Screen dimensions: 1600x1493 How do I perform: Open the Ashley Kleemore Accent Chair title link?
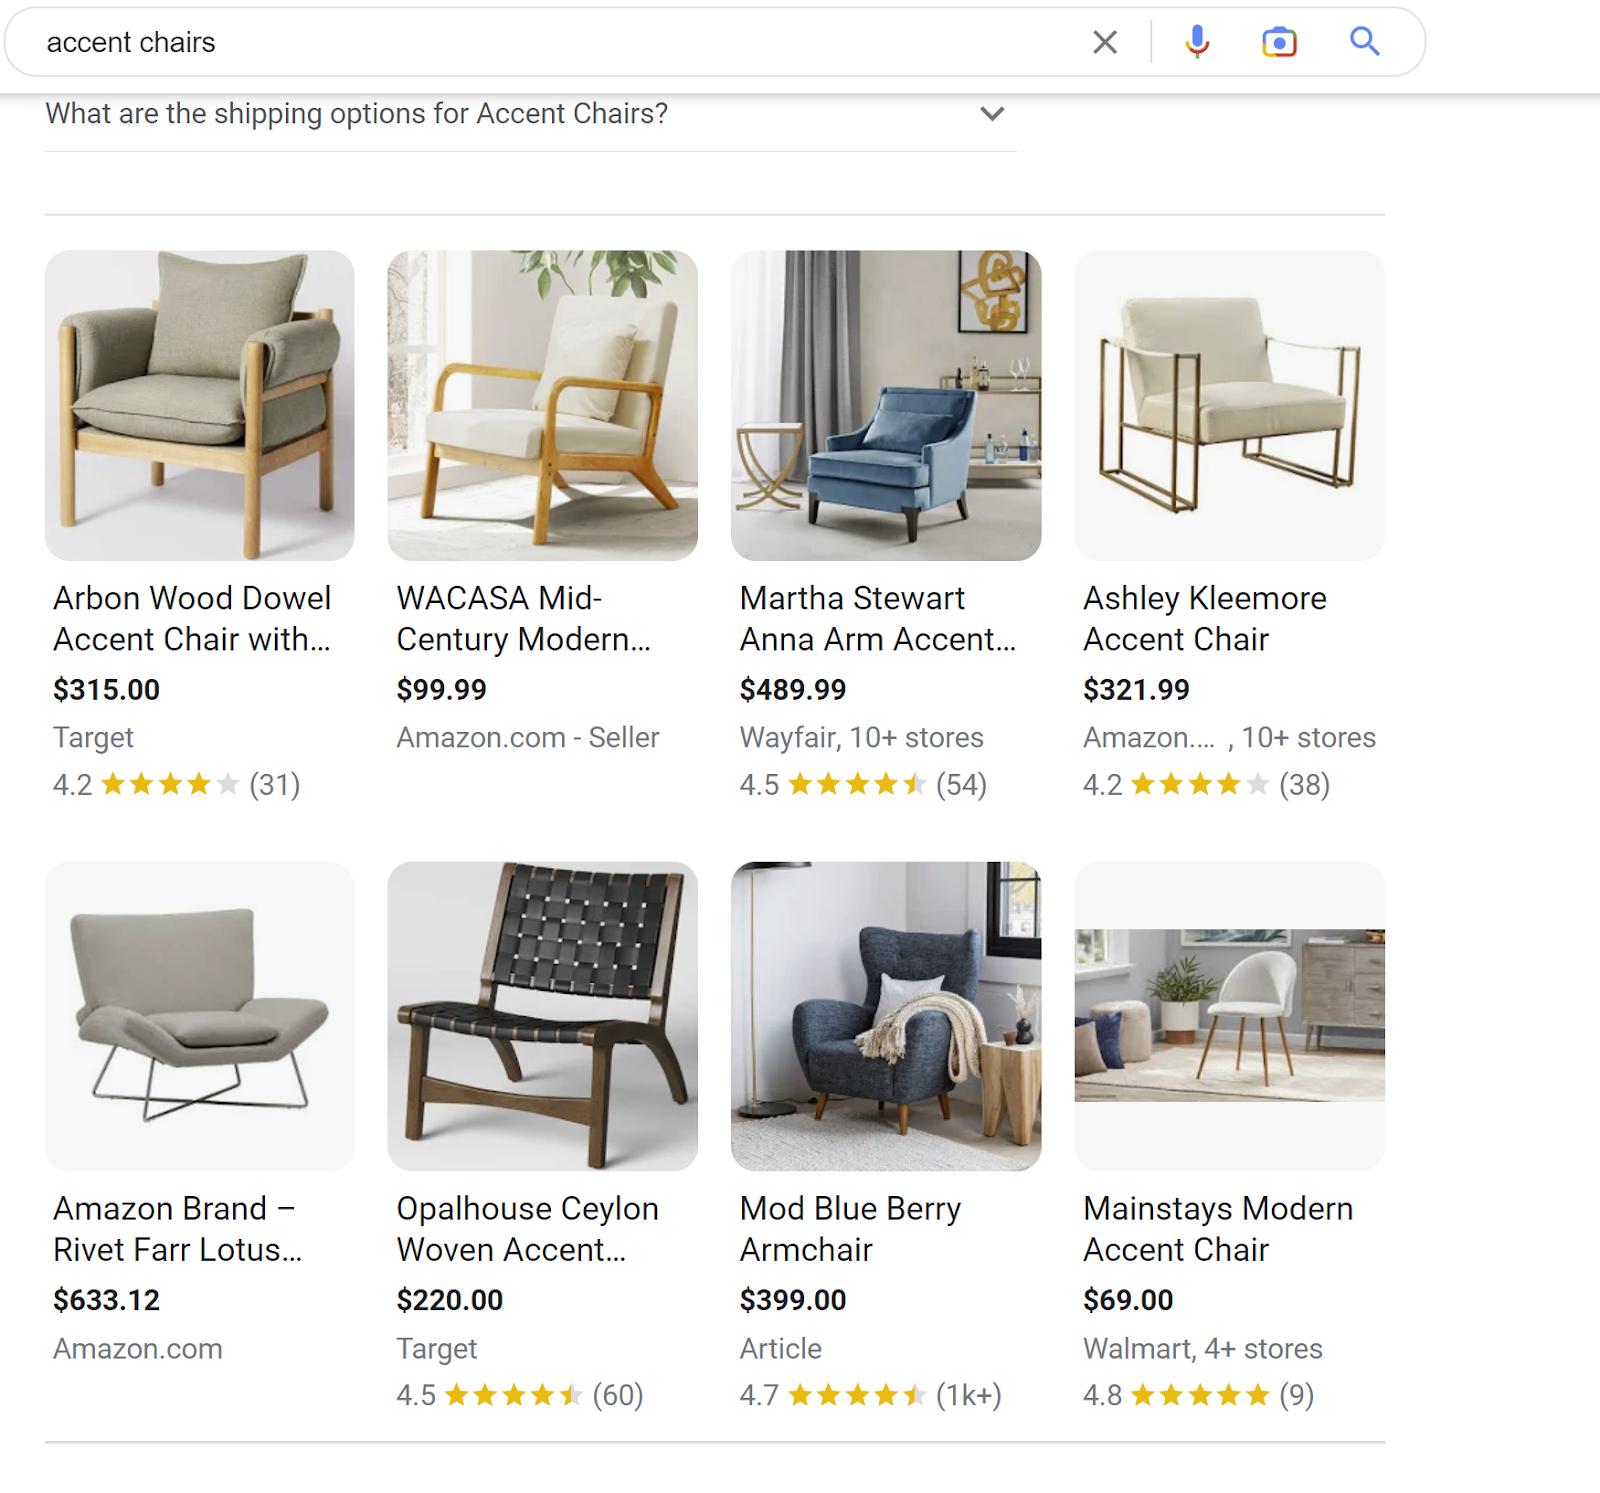pos(1204,618)
